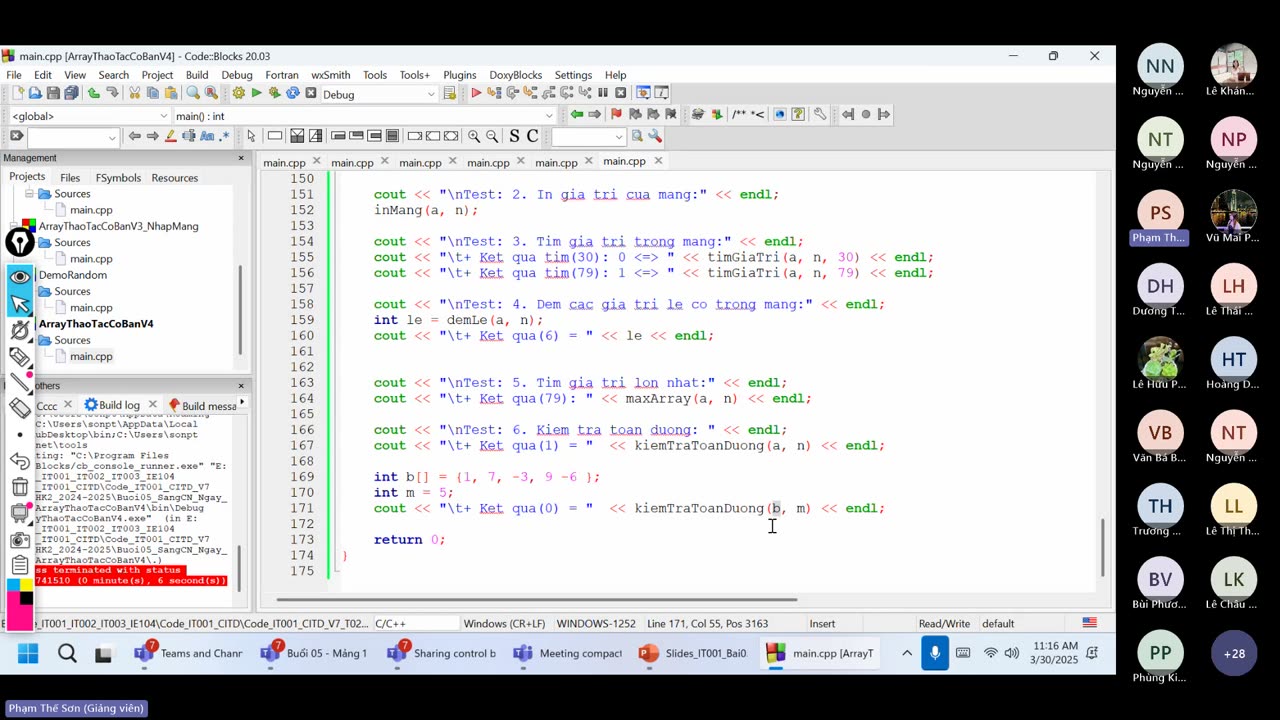Click the Save file icon
1280x720 pixels.
(x=53, y=93)
